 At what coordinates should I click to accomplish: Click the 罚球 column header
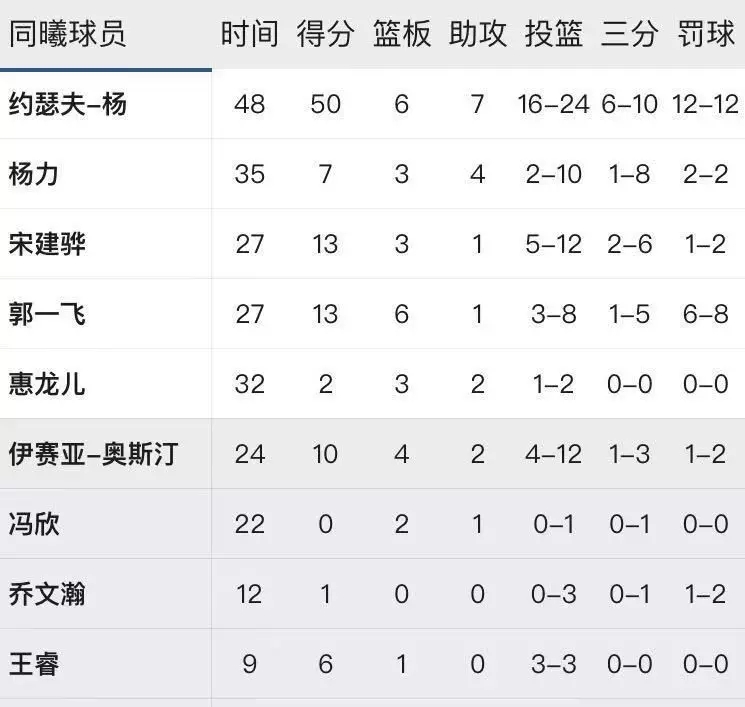[706, 34]
